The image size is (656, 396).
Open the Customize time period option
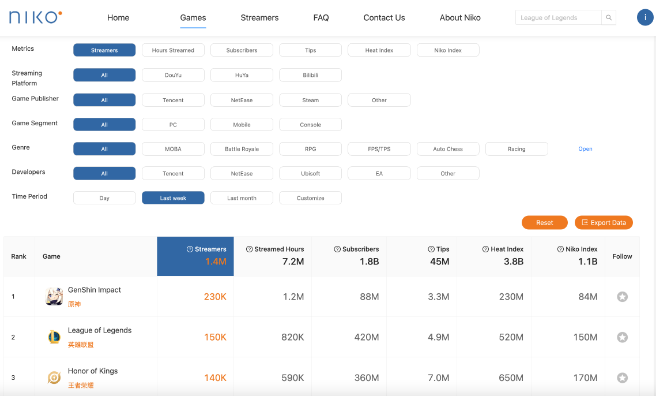[x=310, y=198]
